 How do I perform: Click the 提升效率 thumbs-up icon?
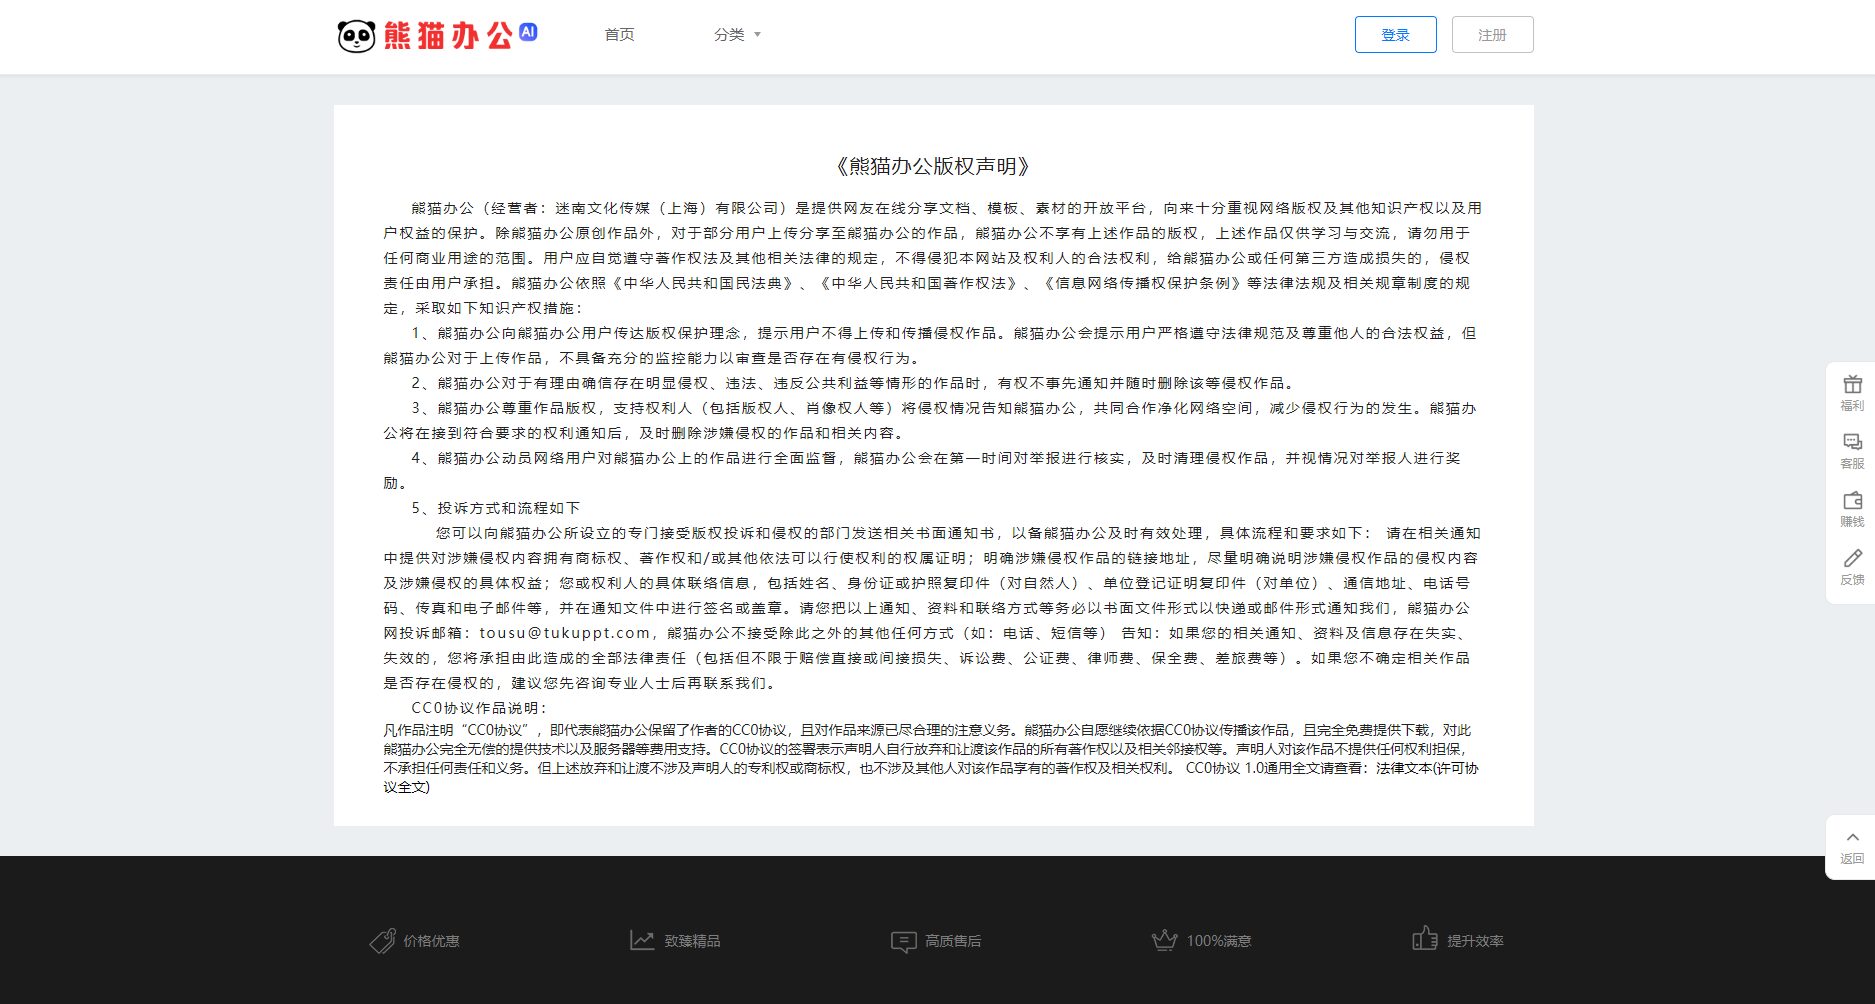click(x=1424, y=940)
